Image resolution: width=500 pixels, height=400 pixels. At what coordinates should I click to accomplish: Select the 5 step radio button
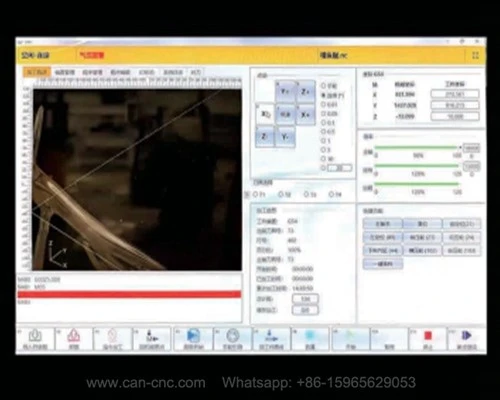click(x=323, y=150)
